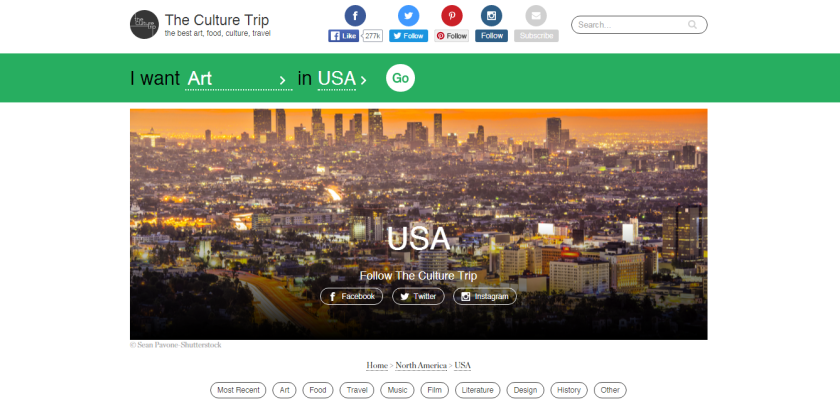Click the Pinterest Follow button
The image size is (840, 409).
coord(452,36)
